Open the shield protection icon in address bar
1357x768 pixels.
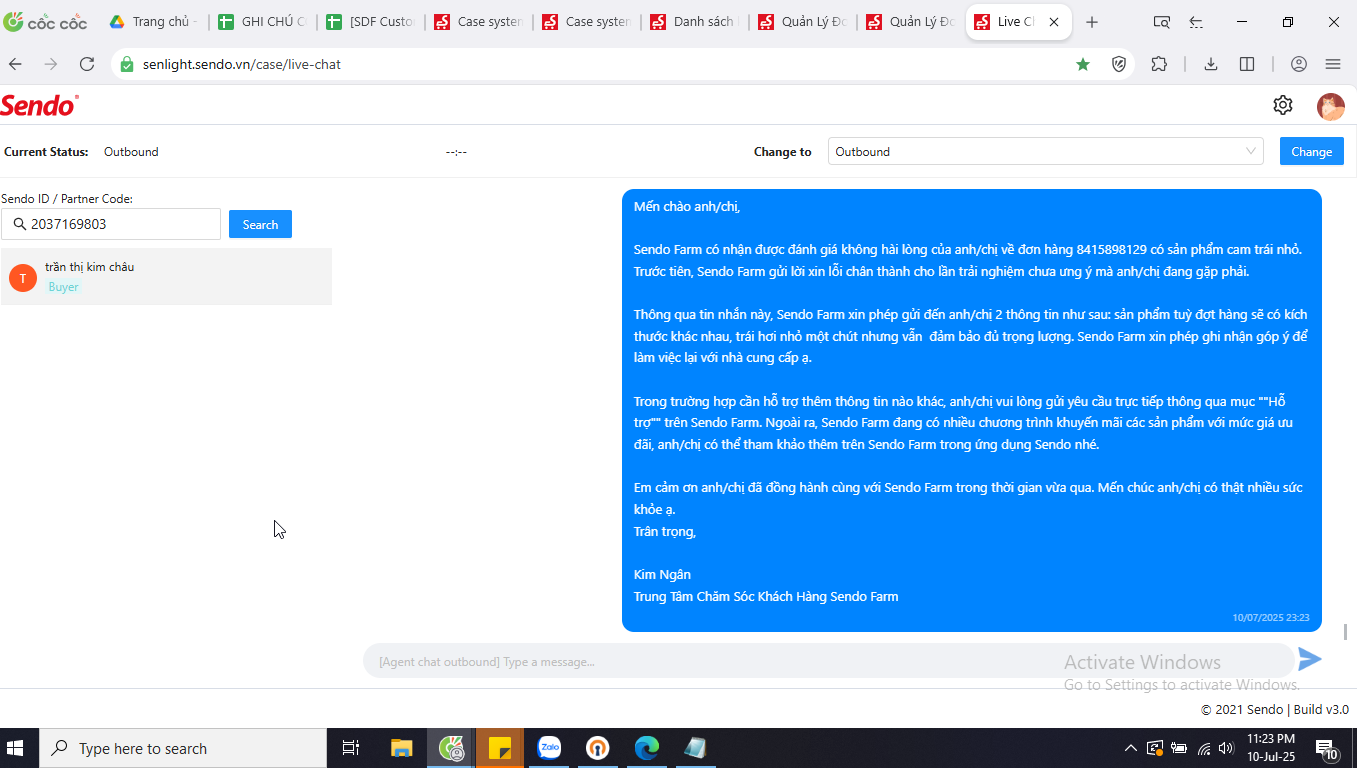1120,64
